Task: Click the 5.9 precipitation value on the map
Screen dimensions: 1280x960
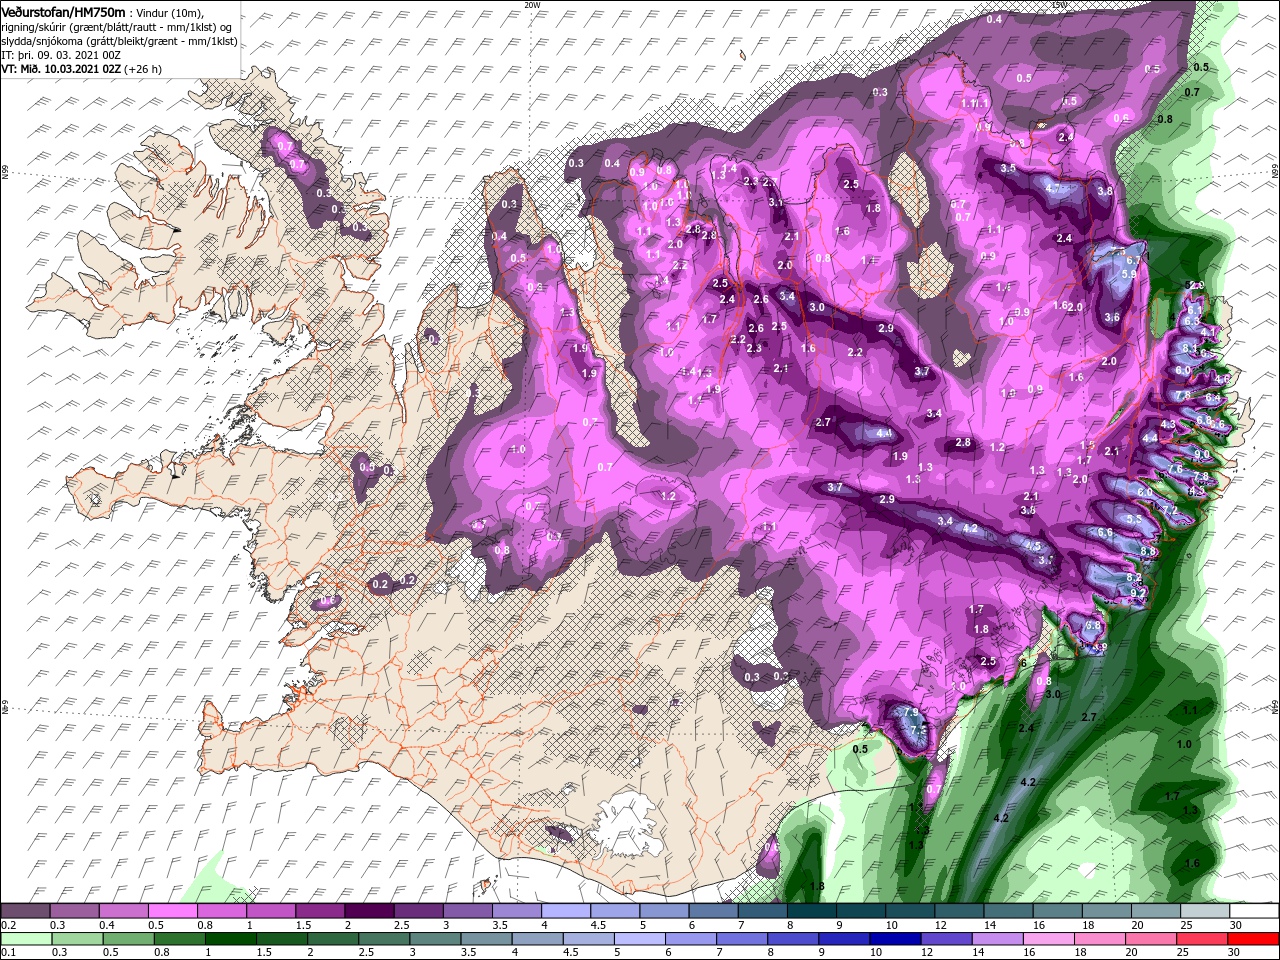Action: point(1129,275)
